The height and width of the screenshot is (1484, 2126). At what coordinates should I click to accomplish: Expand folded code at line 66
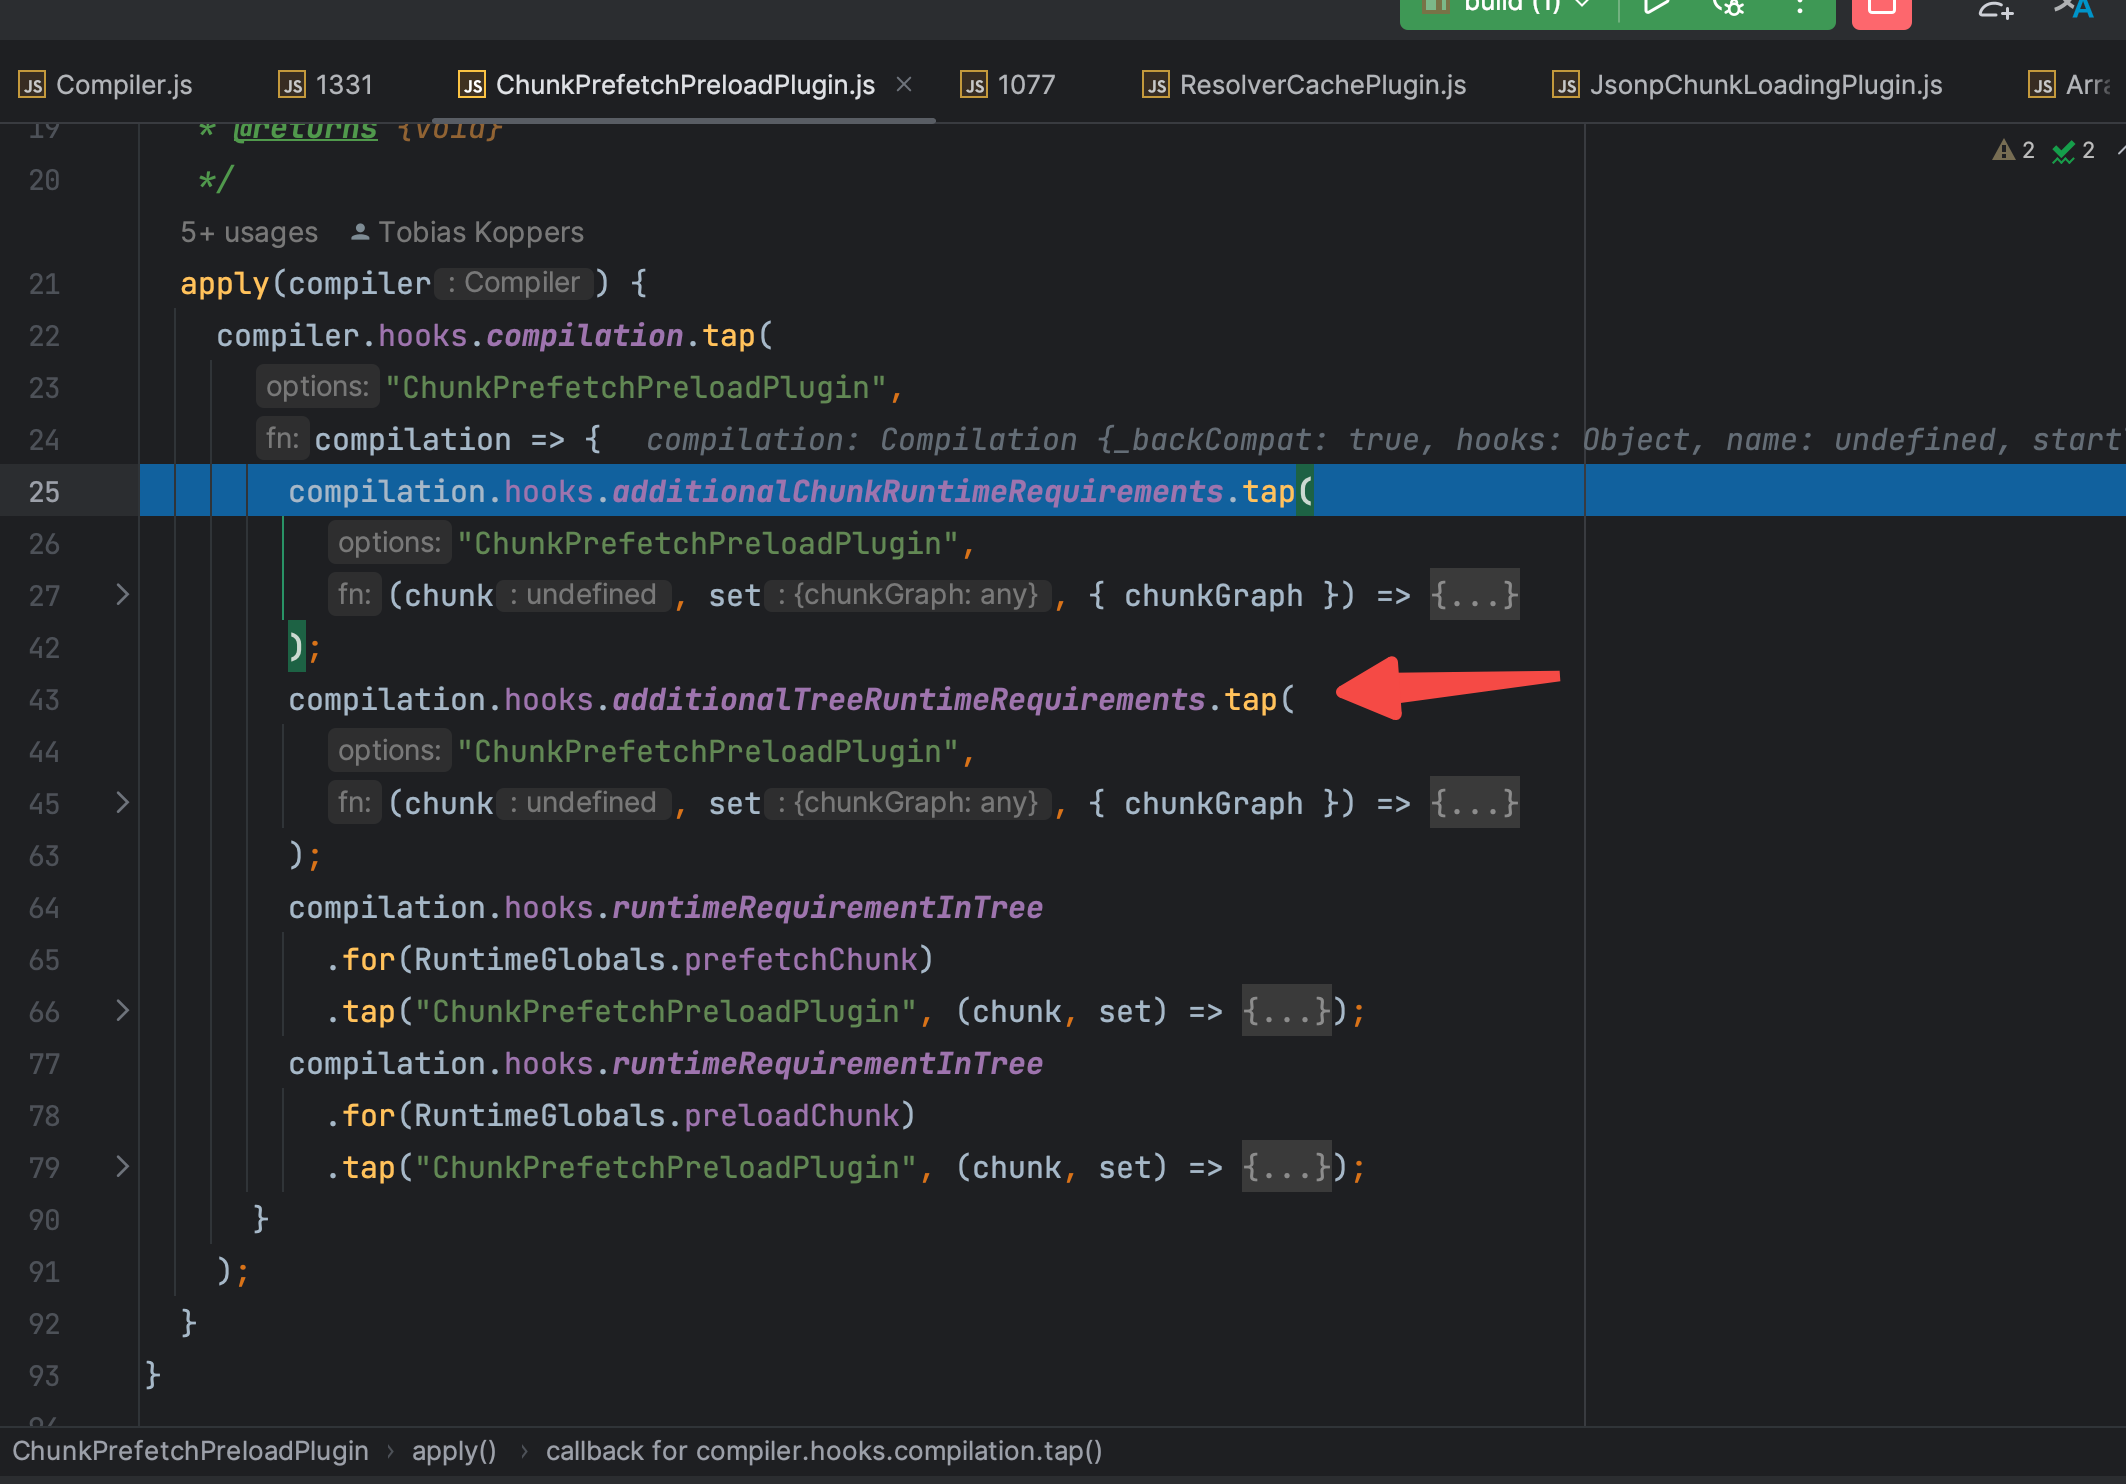122,1011
